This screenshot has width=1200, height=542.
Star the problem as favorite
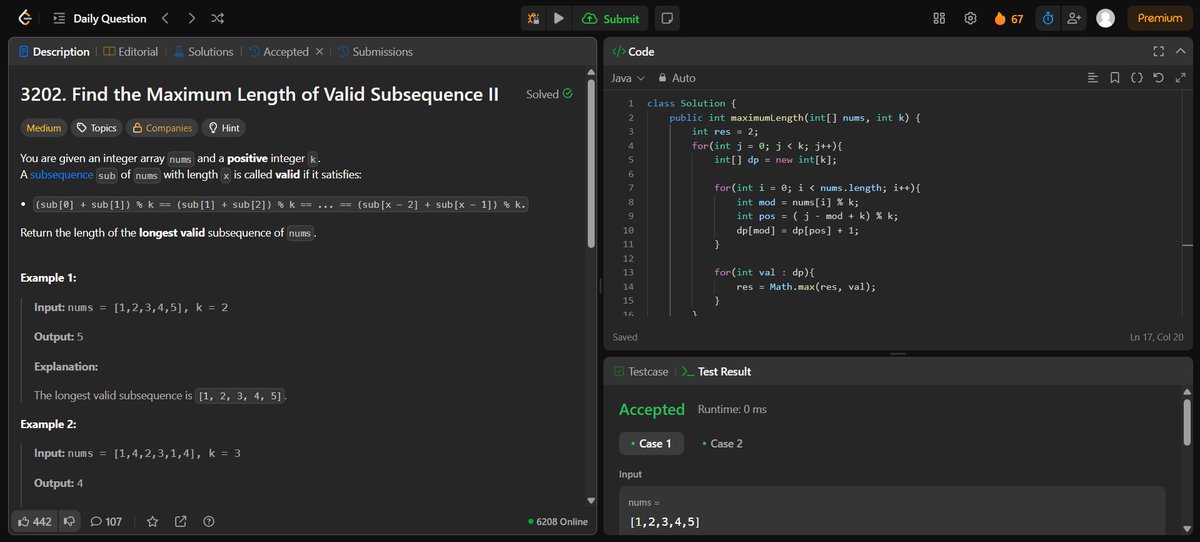tap(153, 521)
